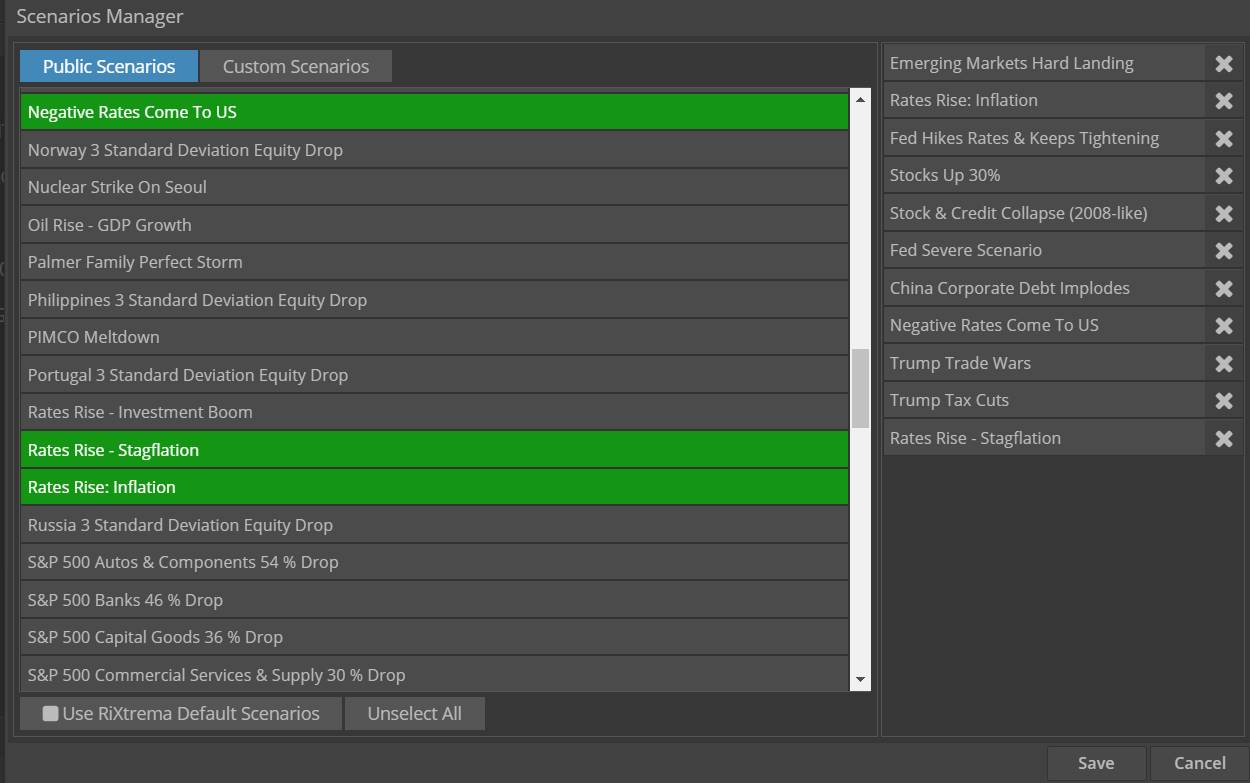1250x783 pixels.
Task: Remove Rates Rise: Inflation from selected list
Action: tap(1223, 101)
